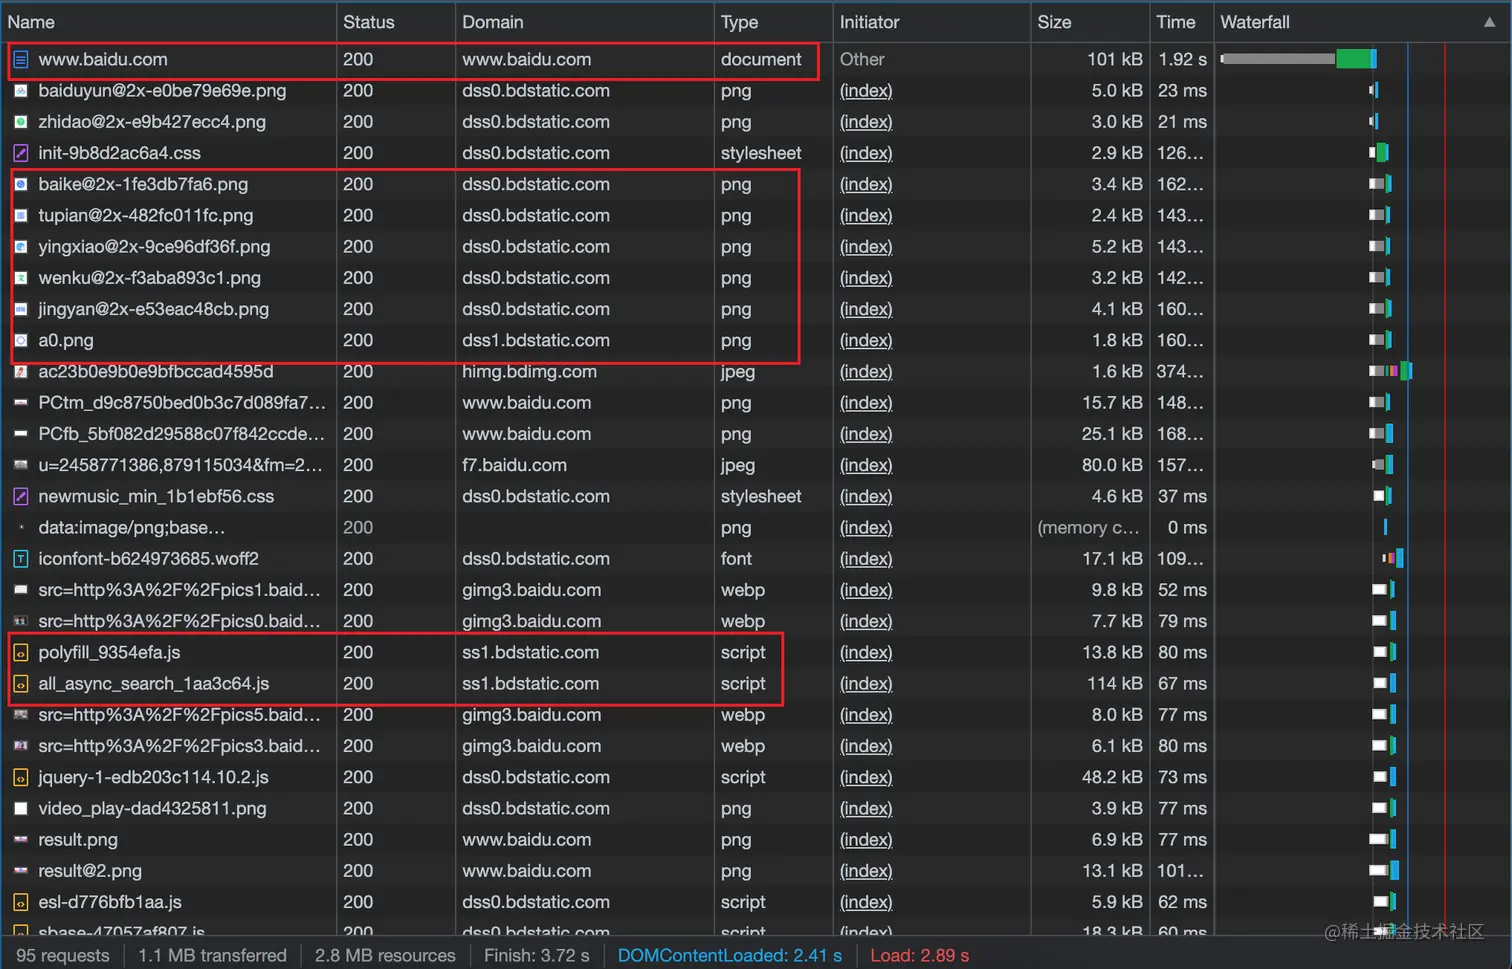Screen dimensions: 1512x969
Task: Click the image icon for result@2.png
Action: [21, 871]
